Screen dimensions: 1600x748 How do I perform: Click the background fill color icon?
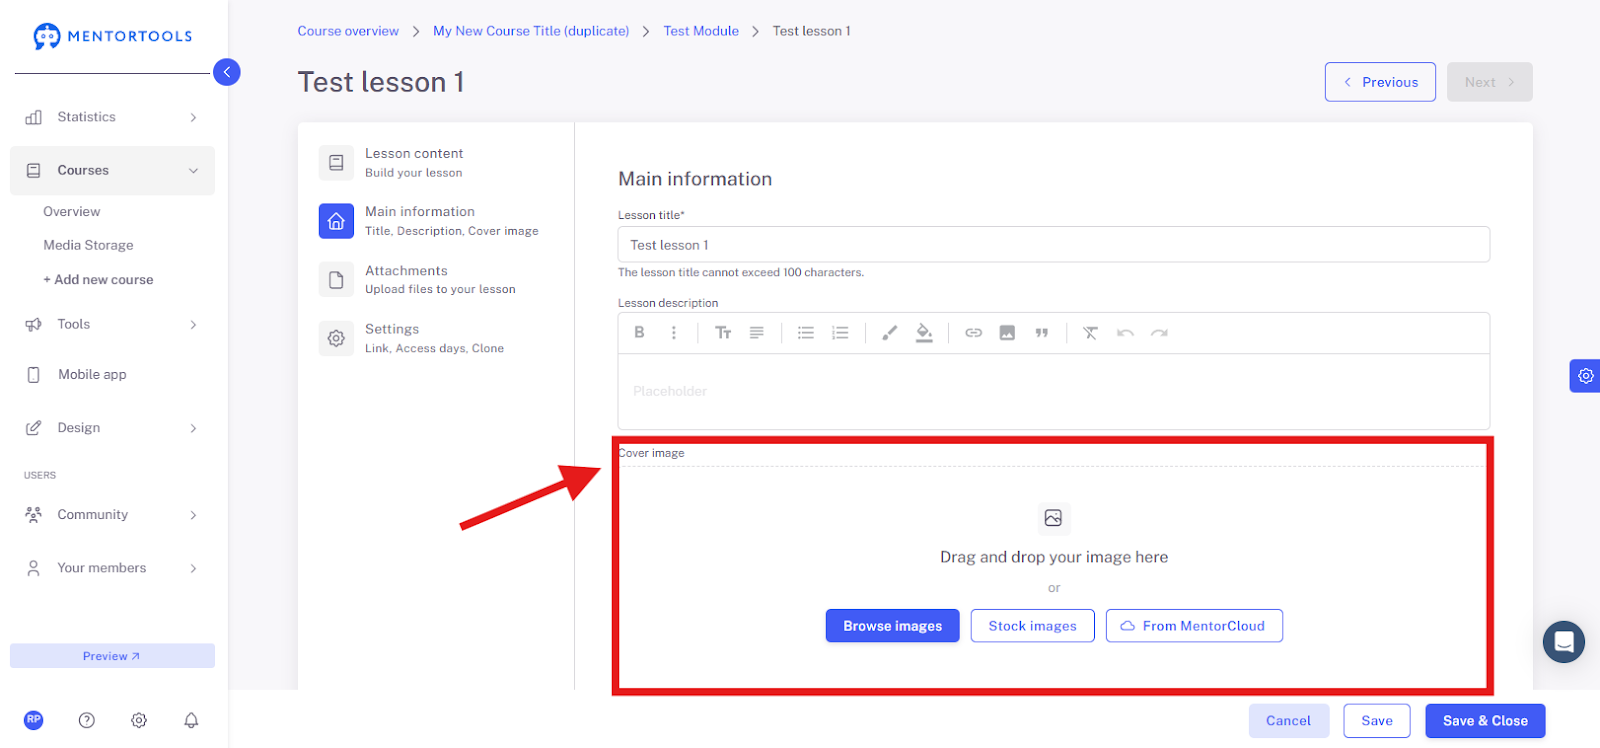click(x=924, y=333)
